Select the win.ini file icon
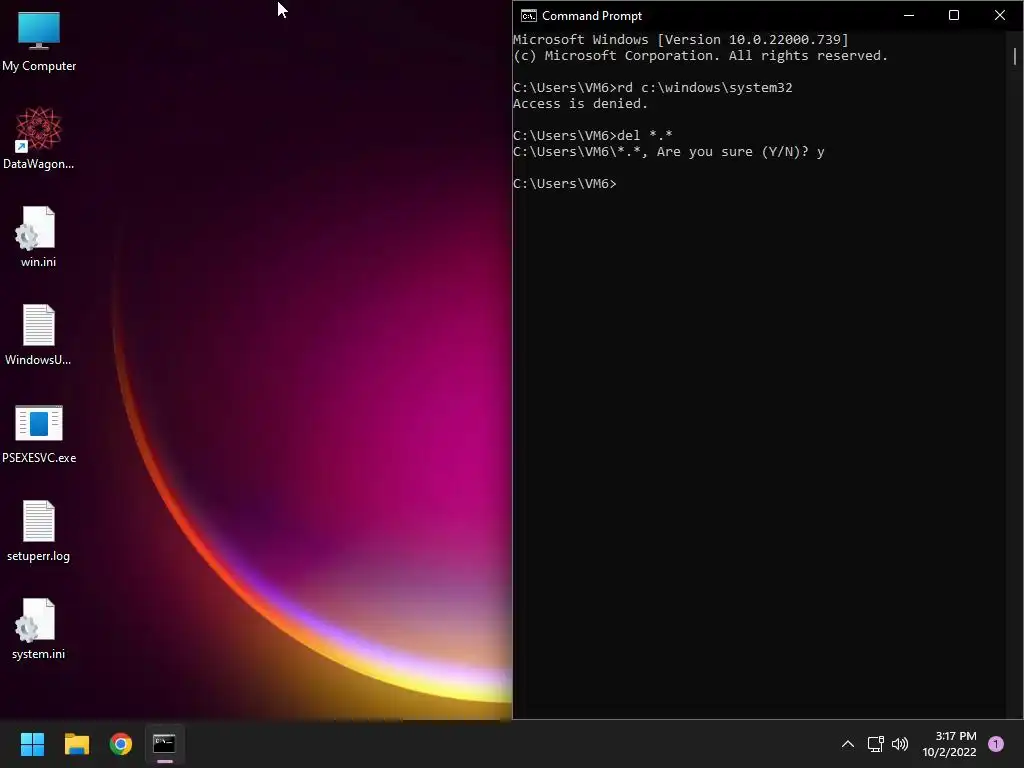This screenshot has height=768, width=1024. pyautogui.click(x=39, y=236)
